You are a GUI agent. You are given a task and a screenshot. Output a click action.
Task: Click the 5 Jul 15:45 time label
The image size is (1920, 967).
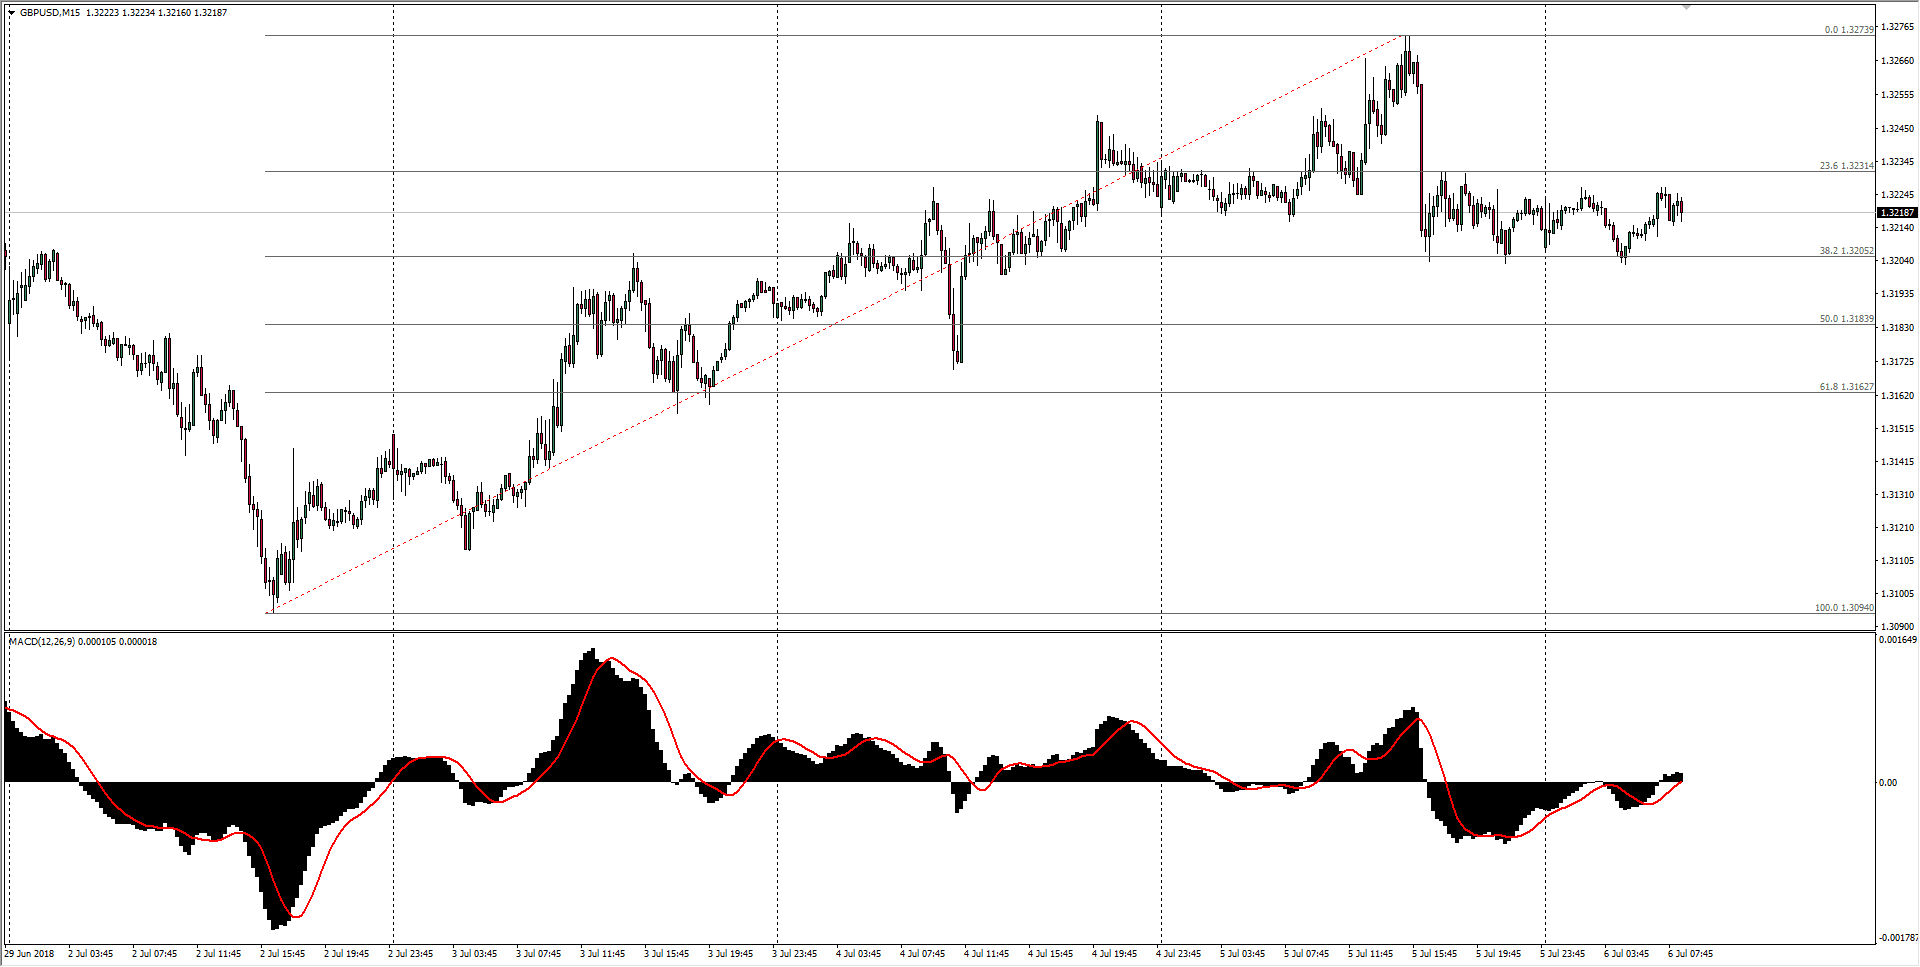pyautogui.click(x=1434, y=954)
